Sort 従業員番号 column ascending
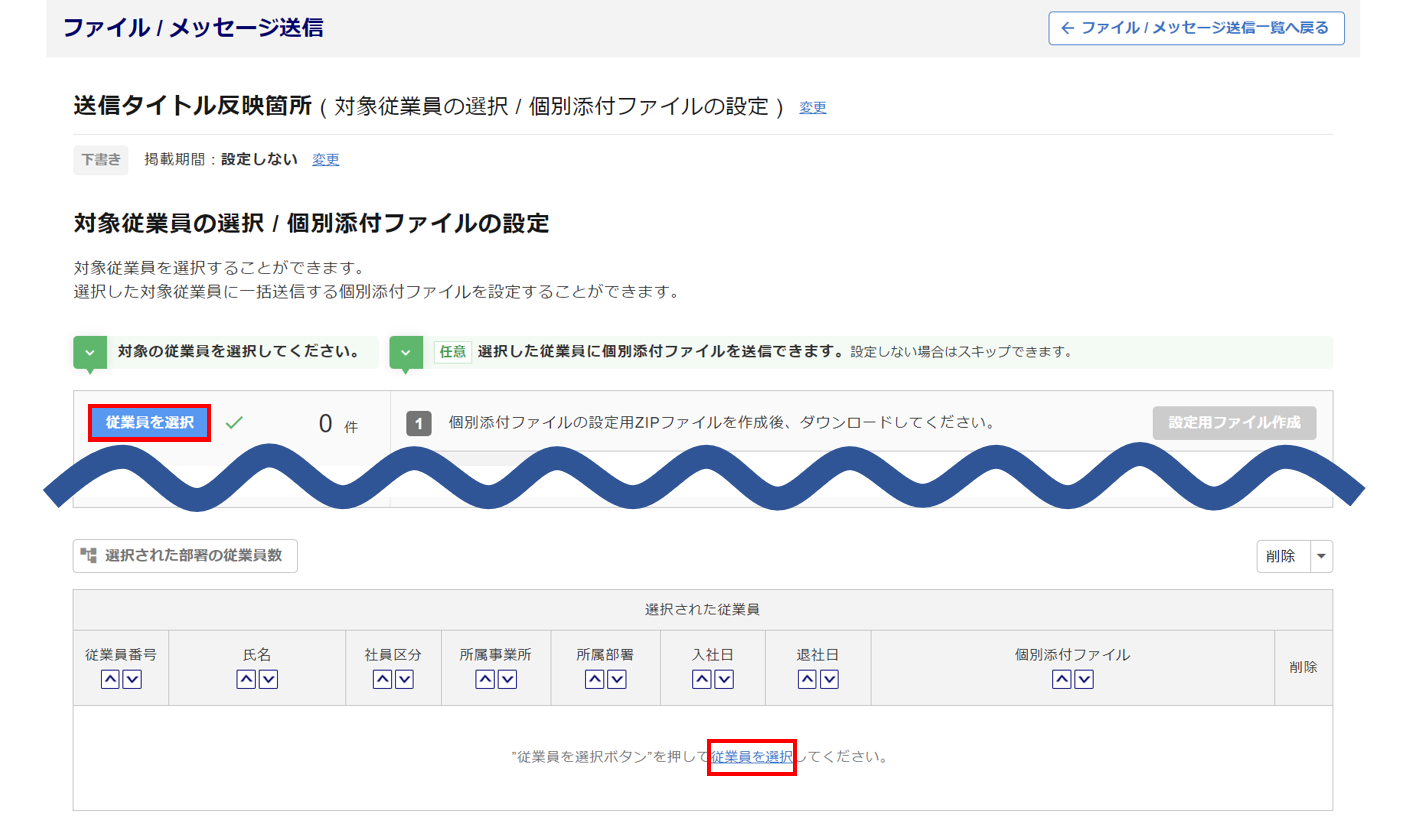Viewport: 1415px width, 816px height. coord(110,680)
